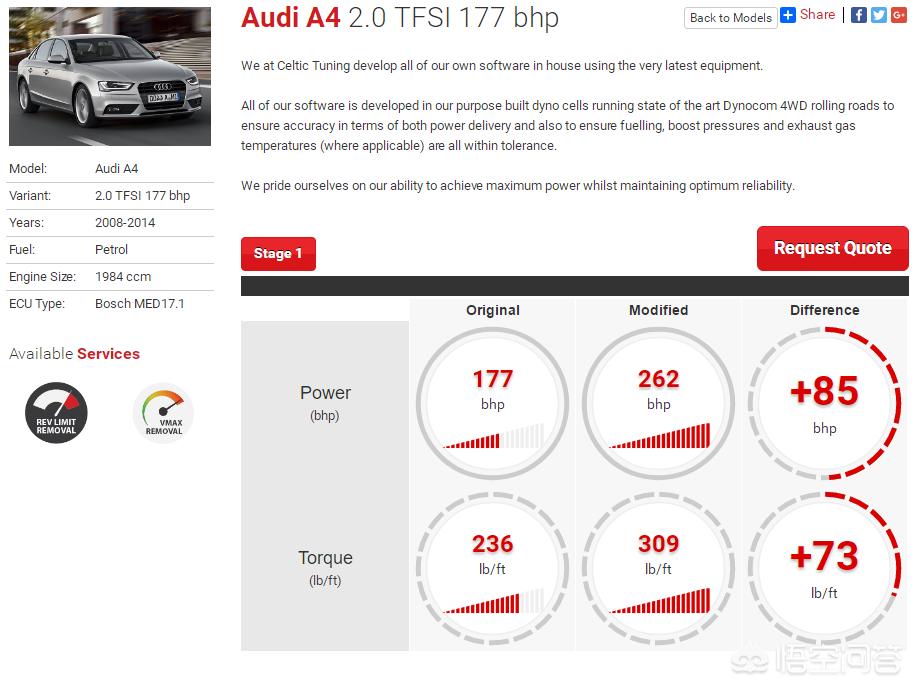Click the 'Years:' field label

tap(26, 223)
